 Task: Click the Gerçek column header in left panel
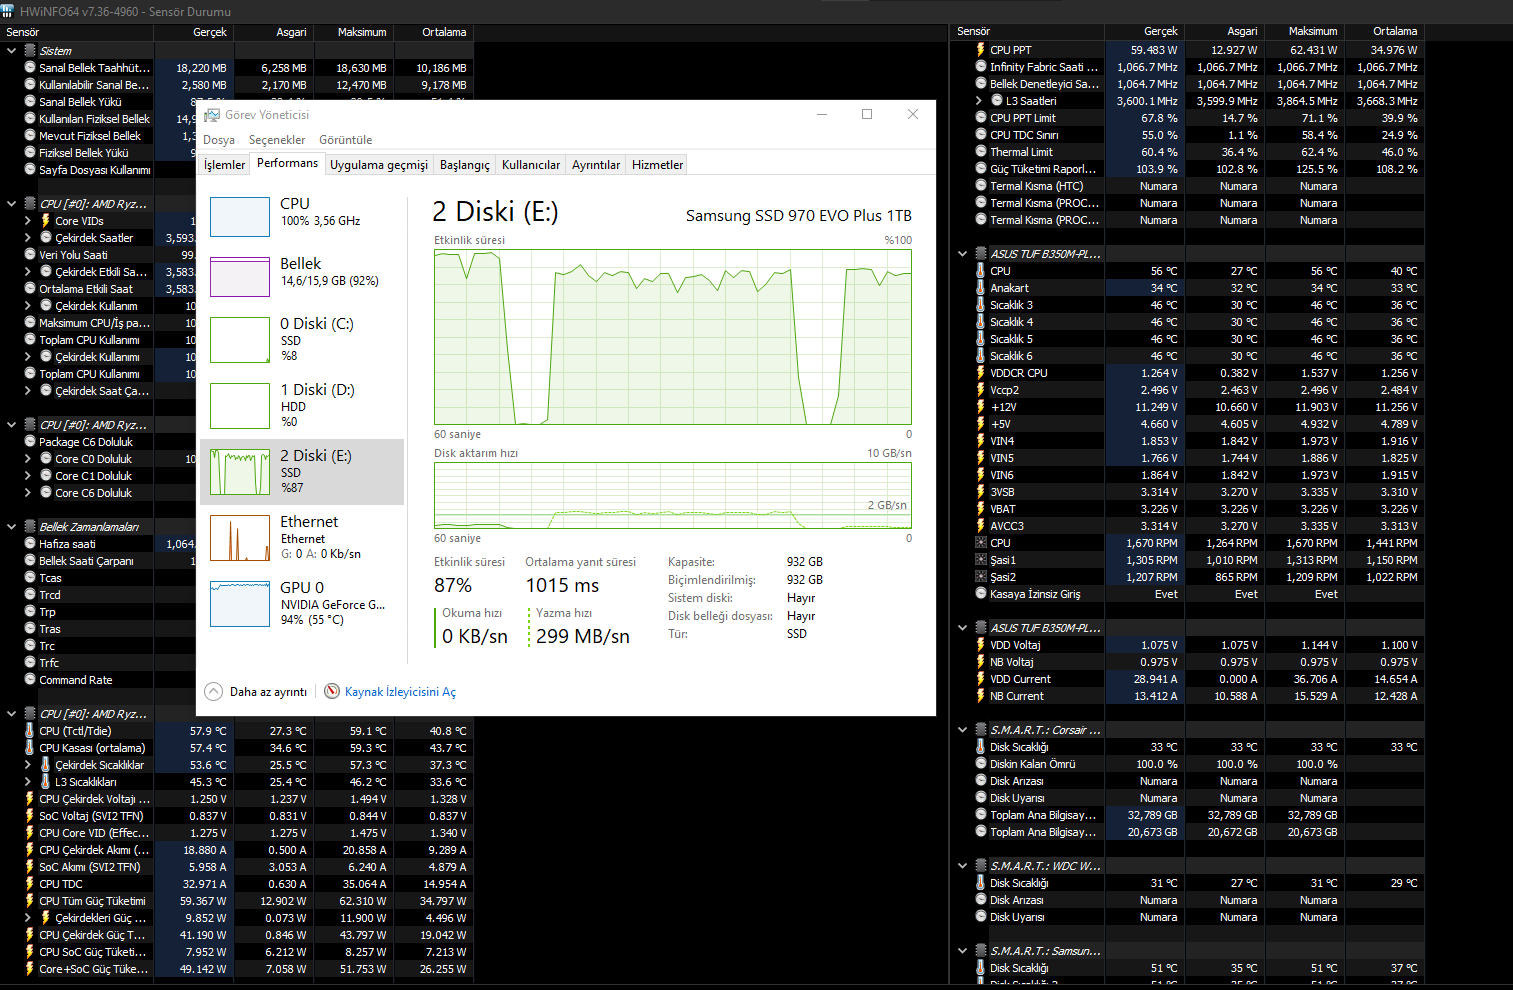pyautogui.click(x=194, y=32)
